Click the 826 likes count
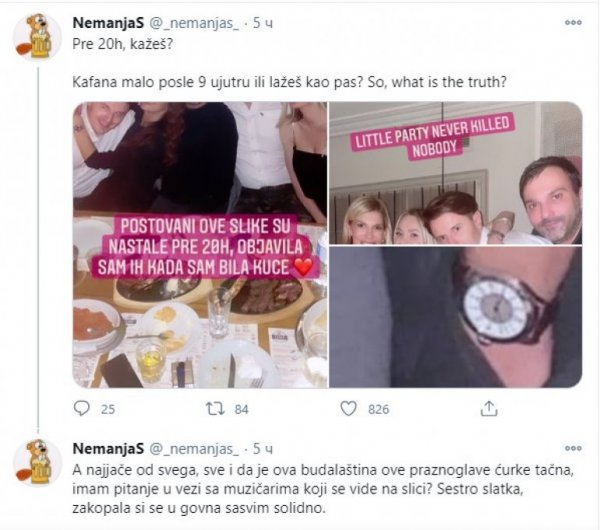The height and width of the screenshot is (530, 600). [x=378, y=409]
